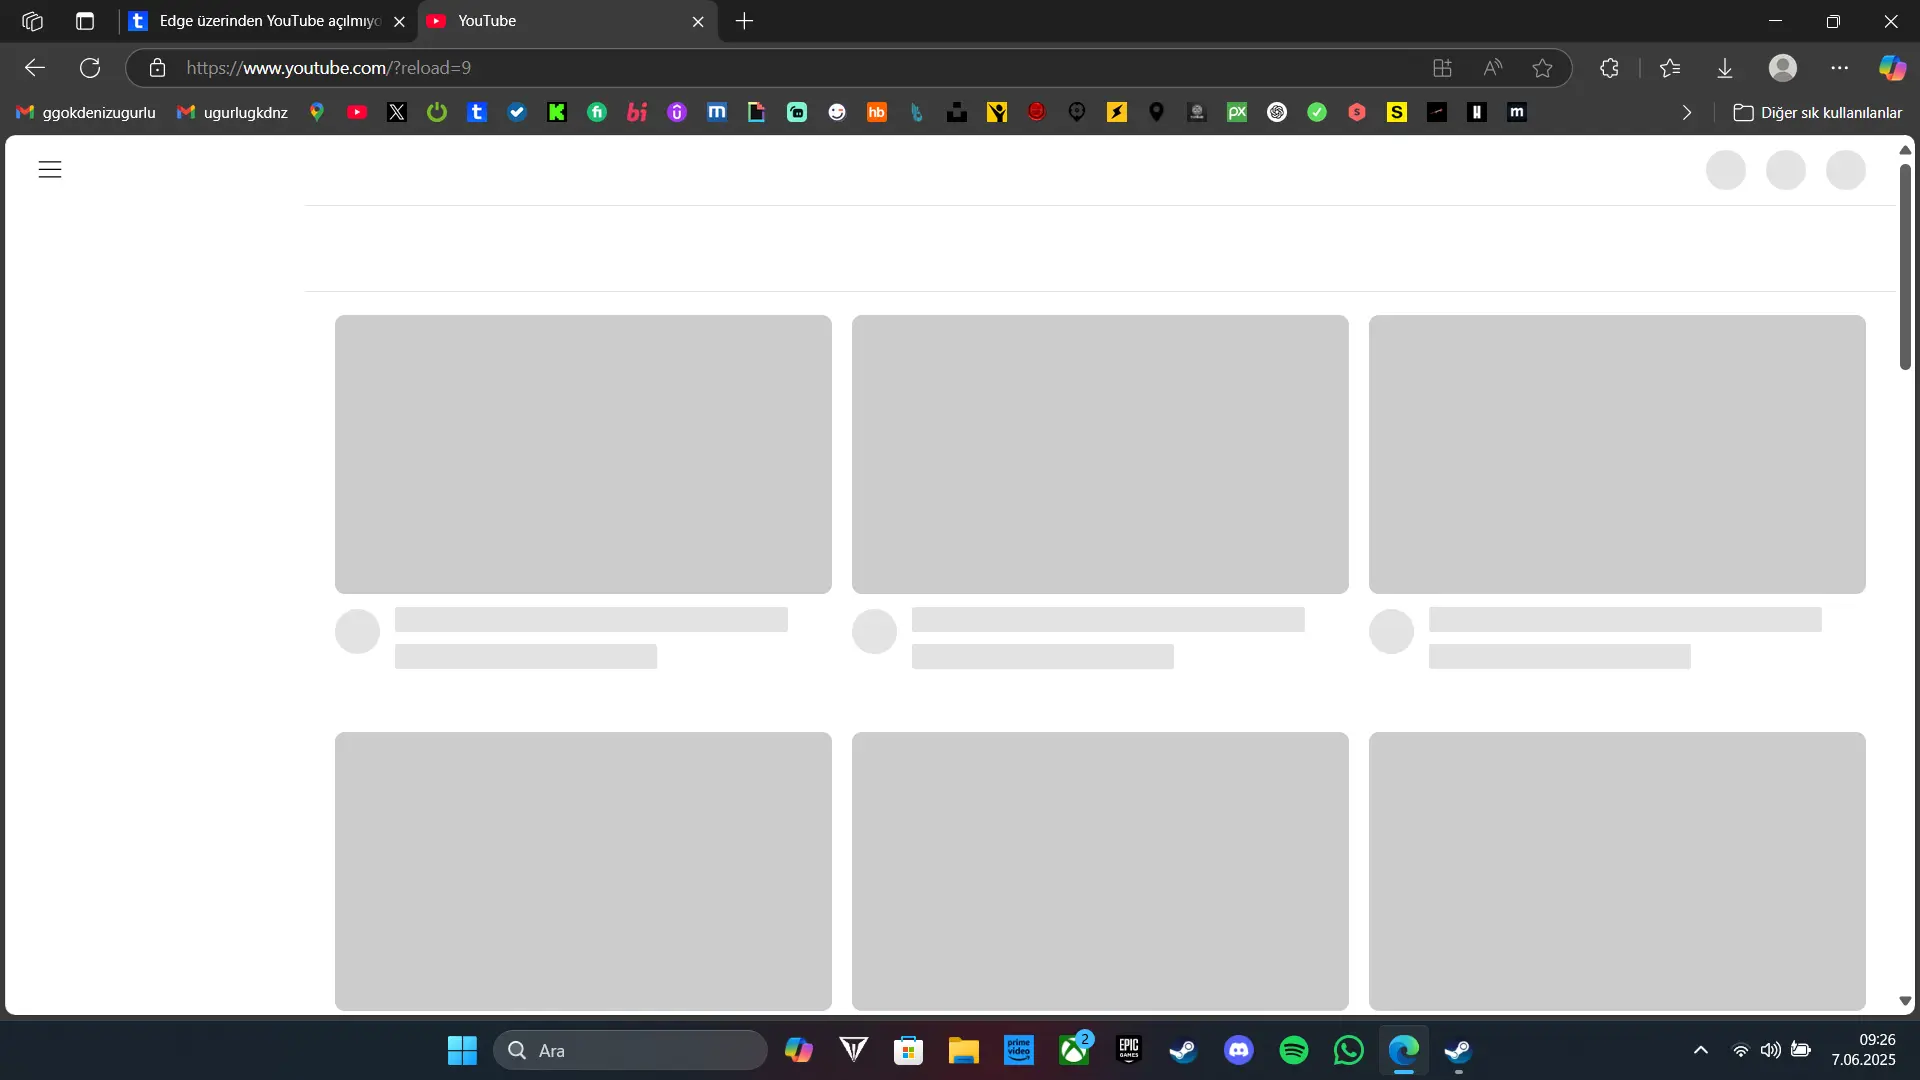Open ugurlugkdnz Gmail bookmark
This screenshot has width=1920, height=1080.
(x=232, y=112)
